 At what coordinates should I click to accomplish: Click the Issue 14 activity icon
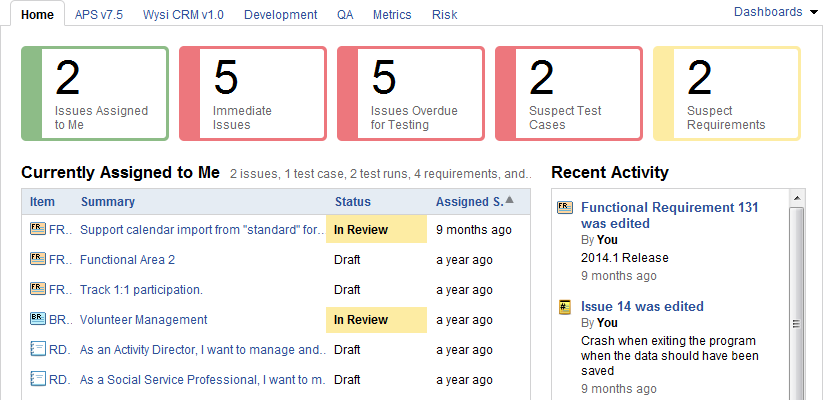pos(565,307)
